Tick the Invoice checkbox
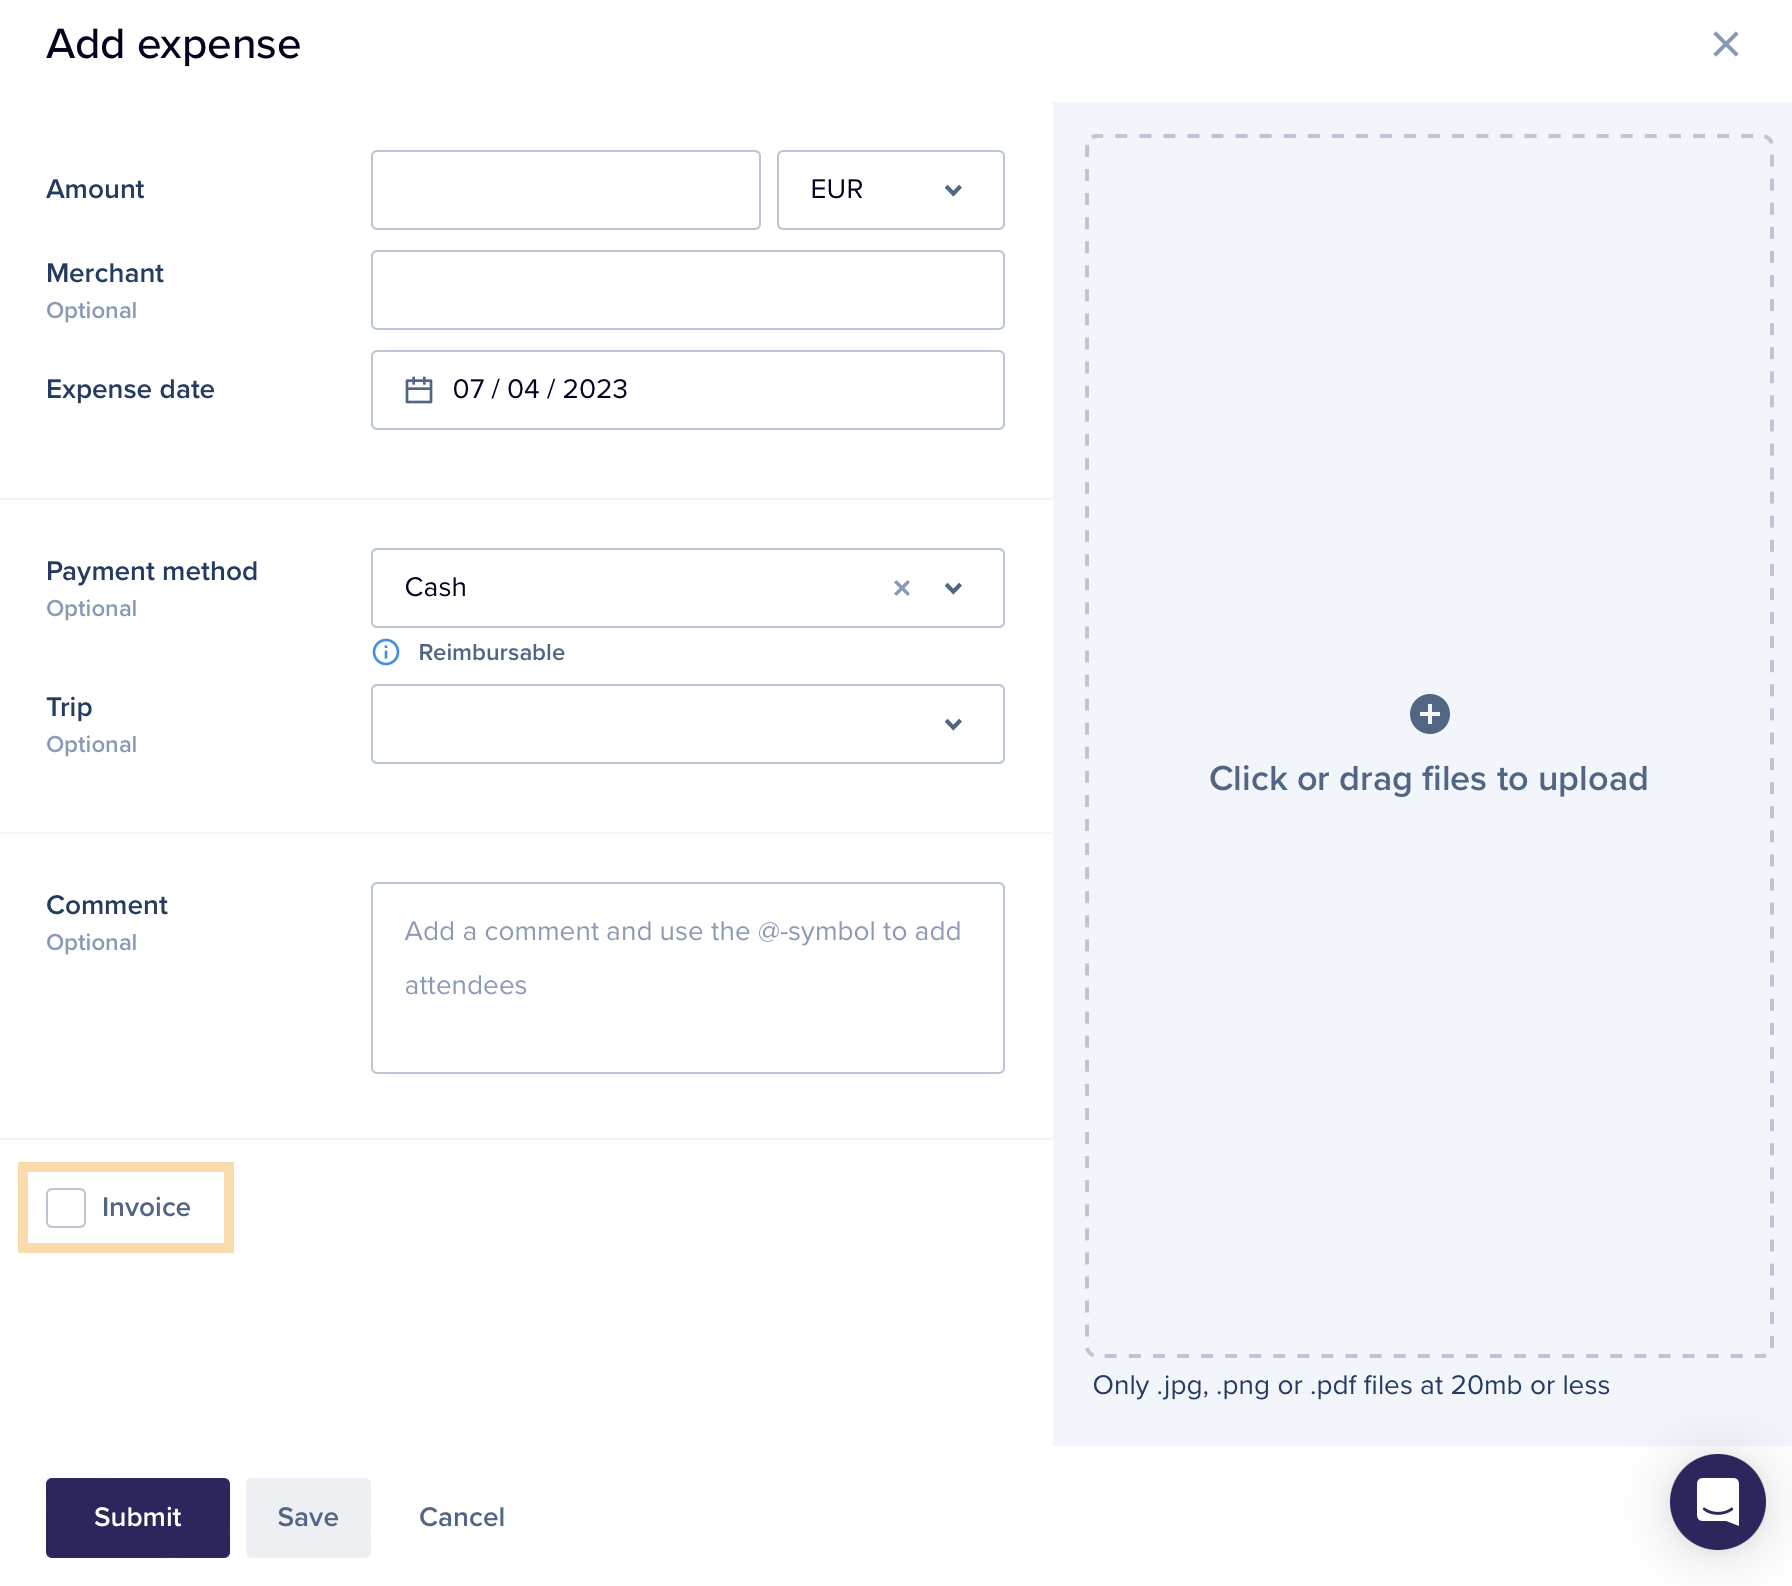Image resolution: width=1792 pixels, height=1586 pixels. tap(66, 1208)
